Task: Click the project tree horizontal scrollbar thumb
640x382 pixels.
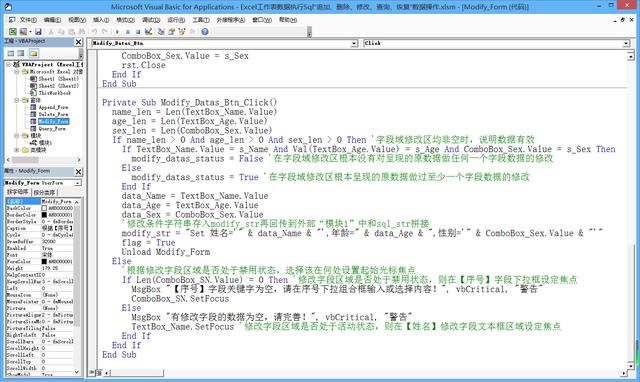Action: [25, 160]
